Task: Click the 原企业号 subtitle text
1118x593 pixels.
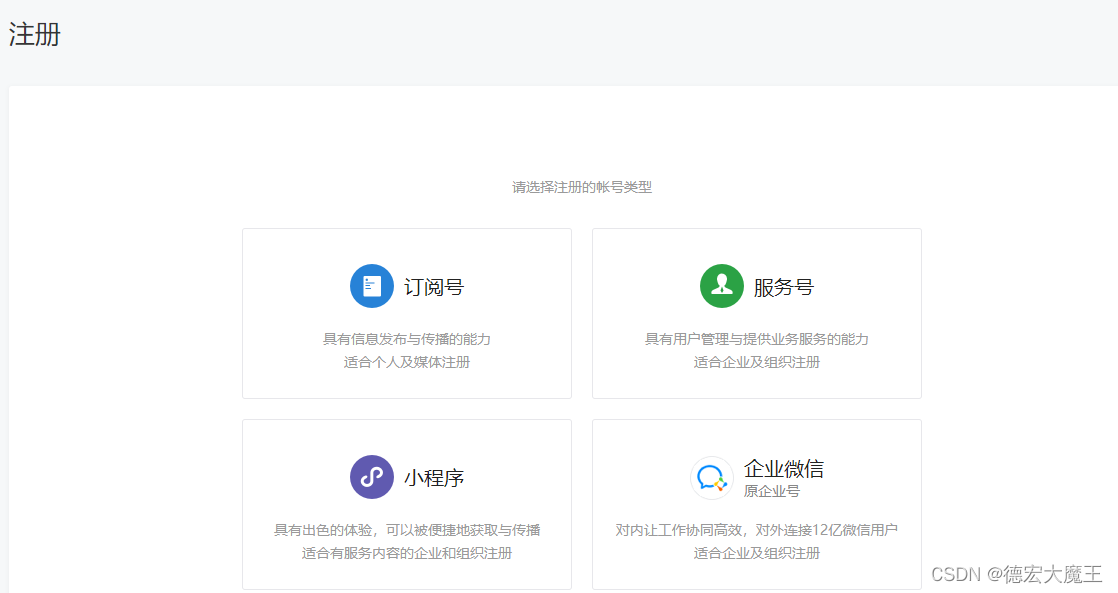Action: pos(771,491)
